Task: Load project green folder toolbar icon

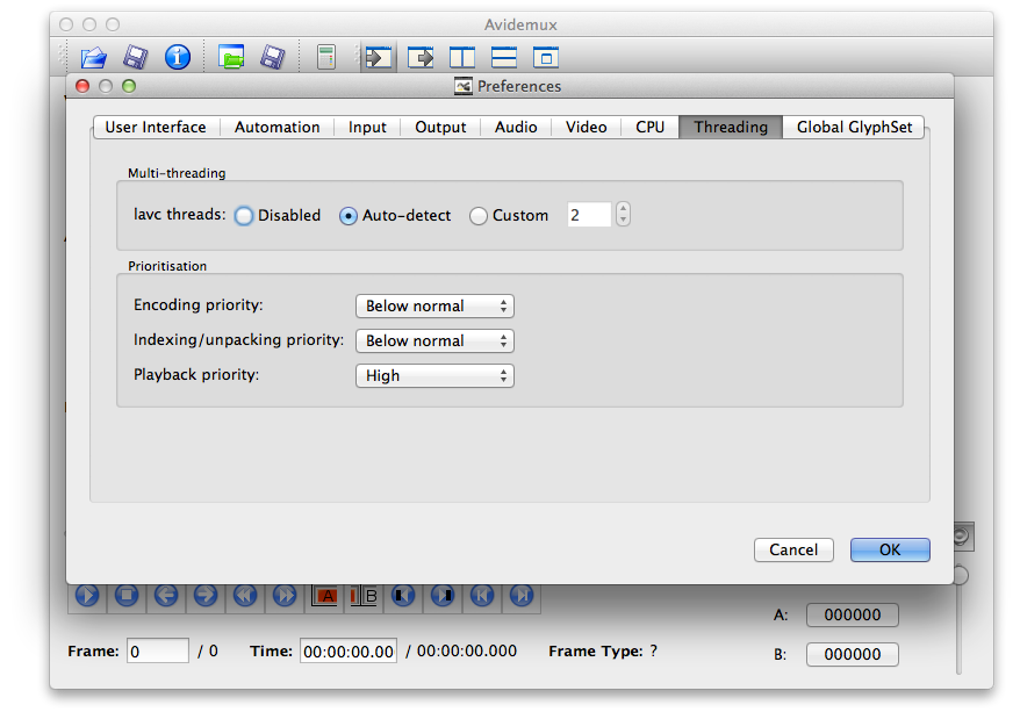Action: click(231, 57)
